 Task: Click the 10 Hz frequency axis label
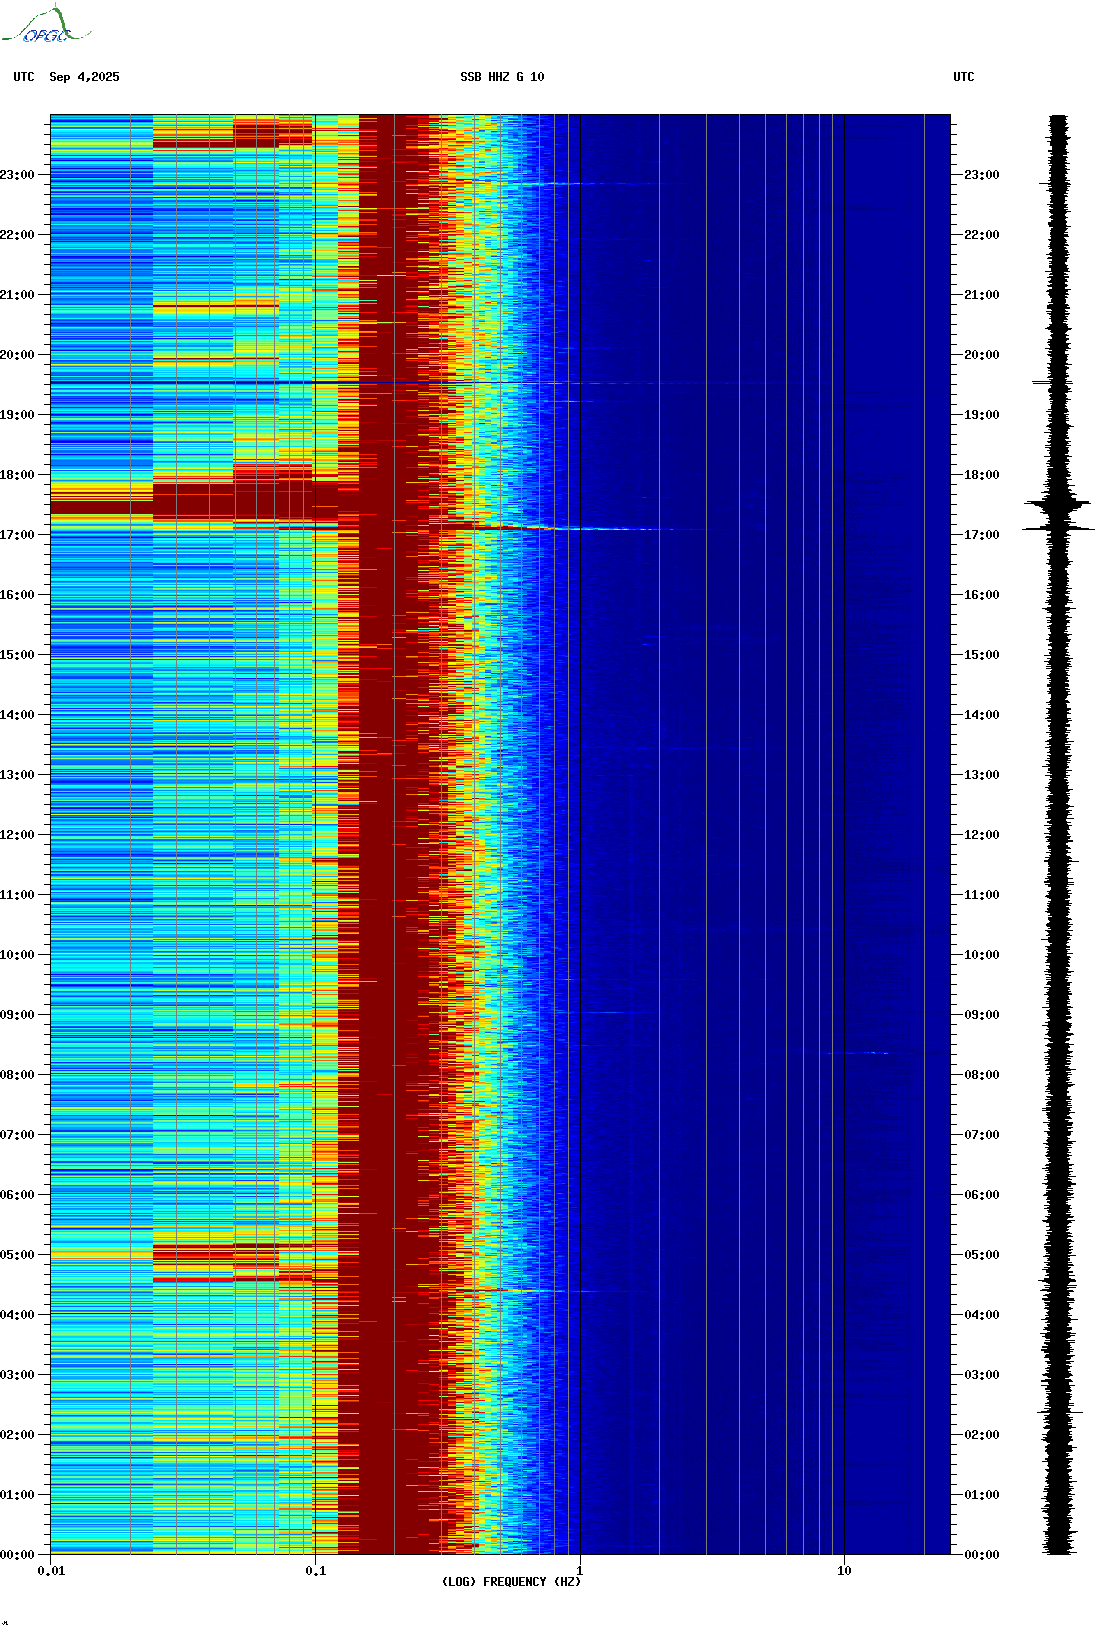tap(844, 1571)
